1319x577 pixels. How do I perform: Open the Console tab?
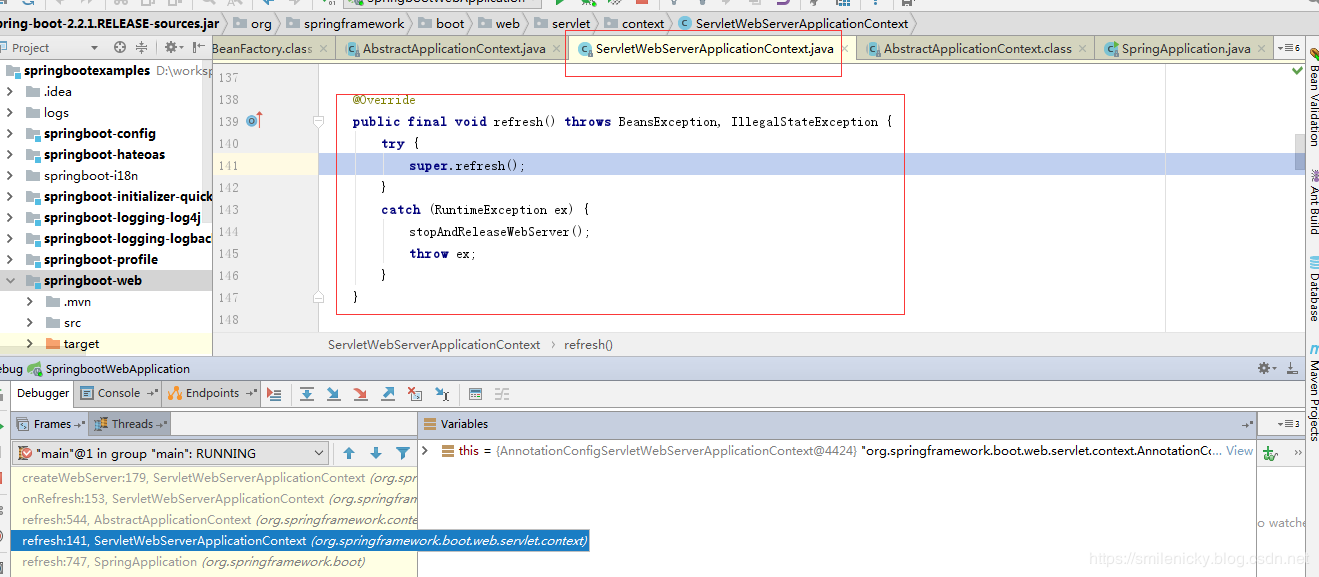point(118,393)
